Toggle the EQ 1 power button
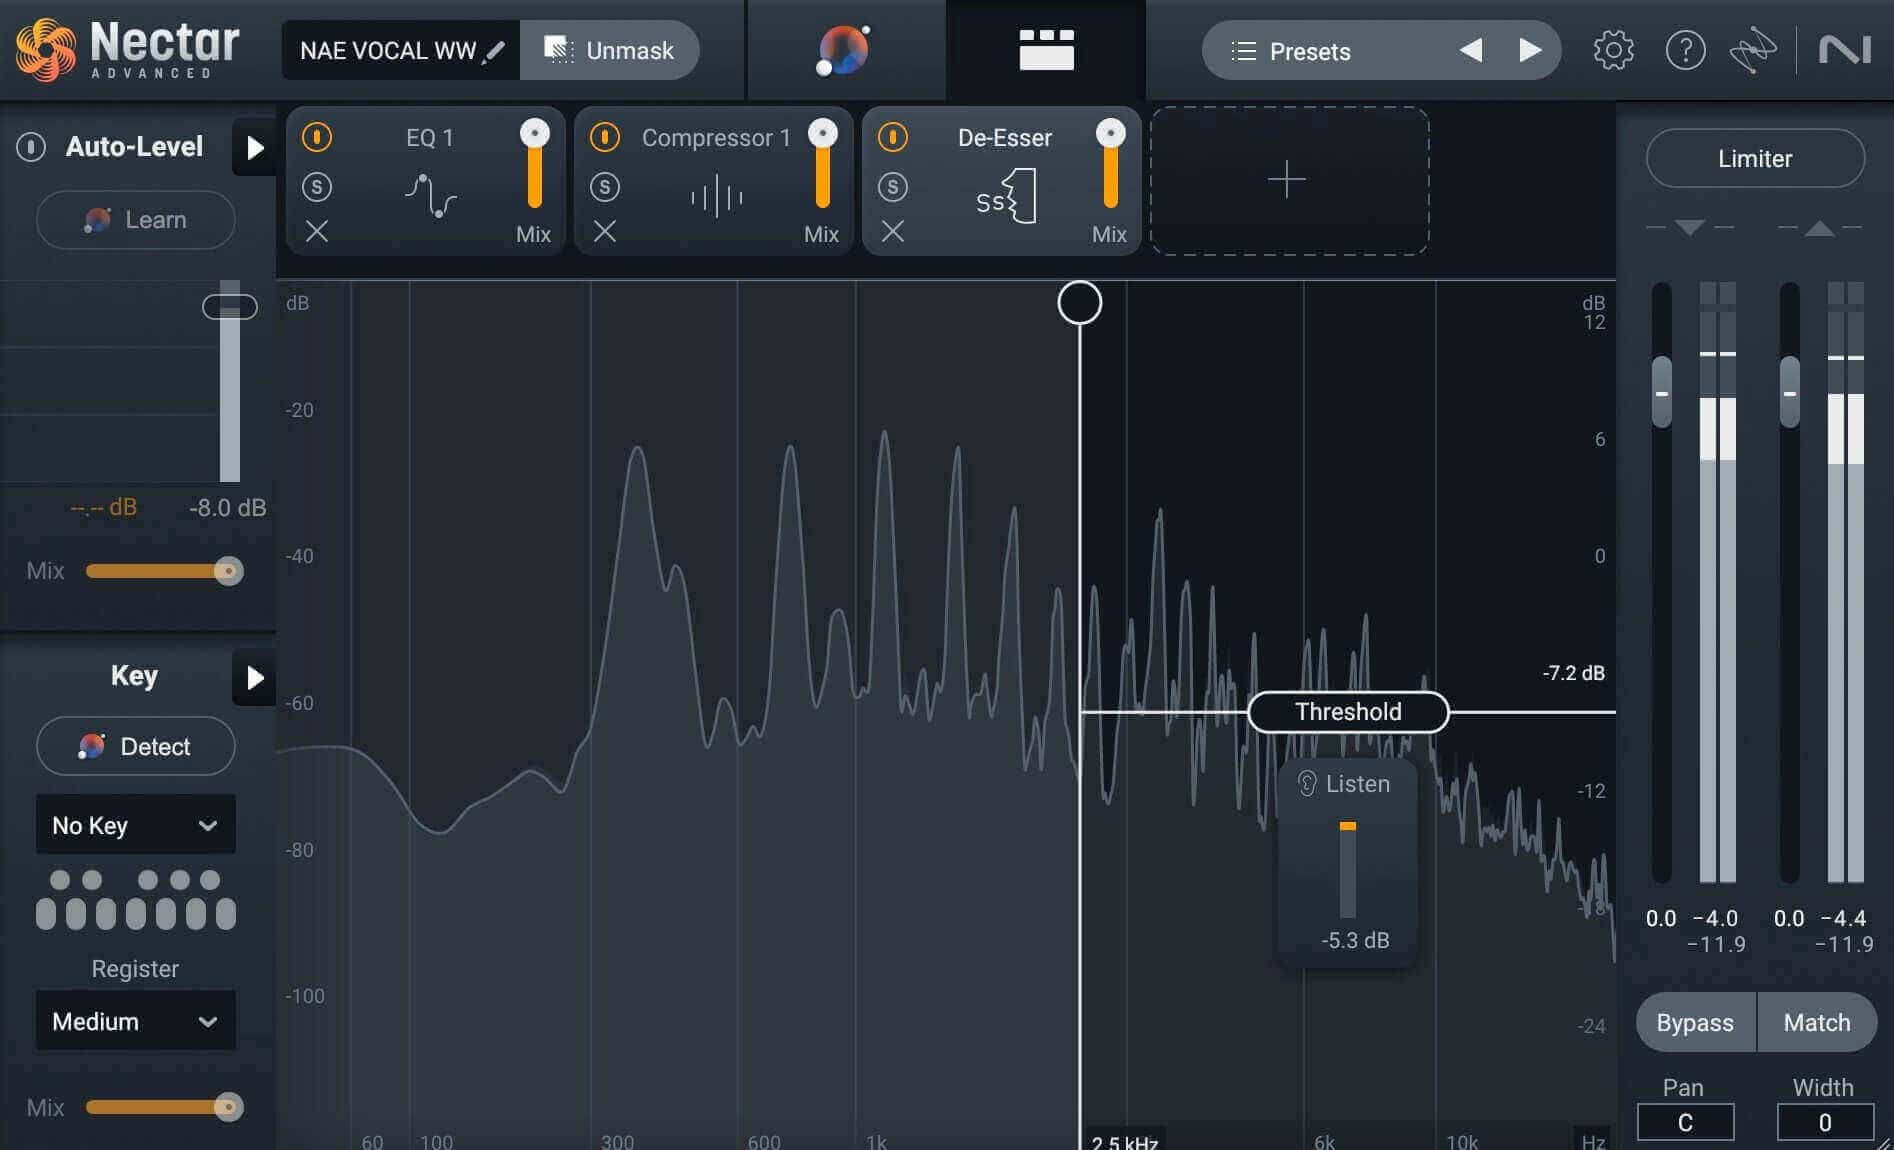 click(317, 136)
